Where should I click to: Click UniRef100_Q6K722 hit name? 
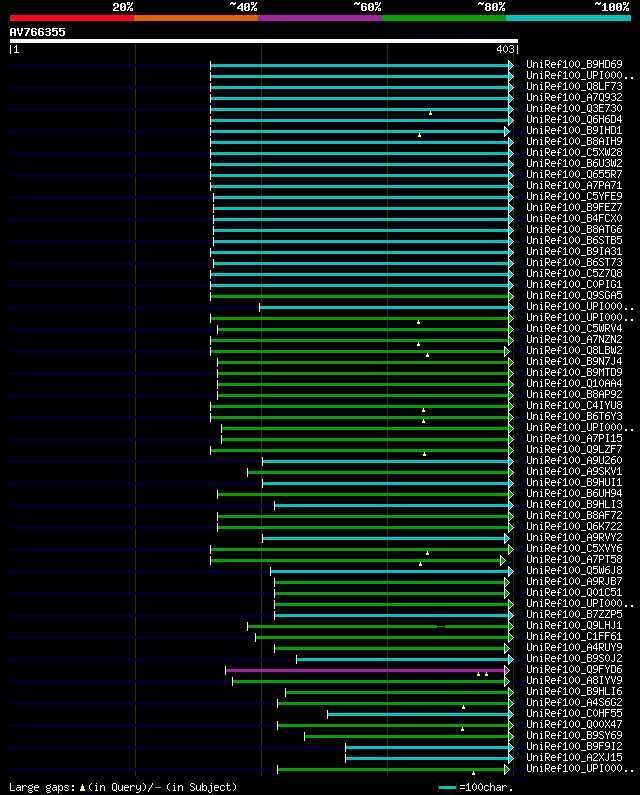[x=574, y=526]
